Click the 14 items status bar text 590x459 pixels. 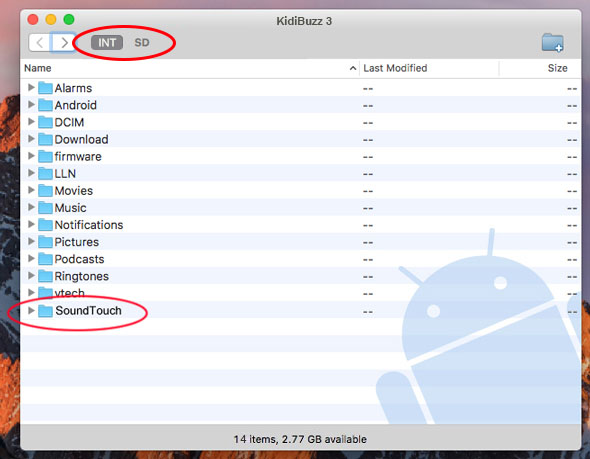click(300, 439)
